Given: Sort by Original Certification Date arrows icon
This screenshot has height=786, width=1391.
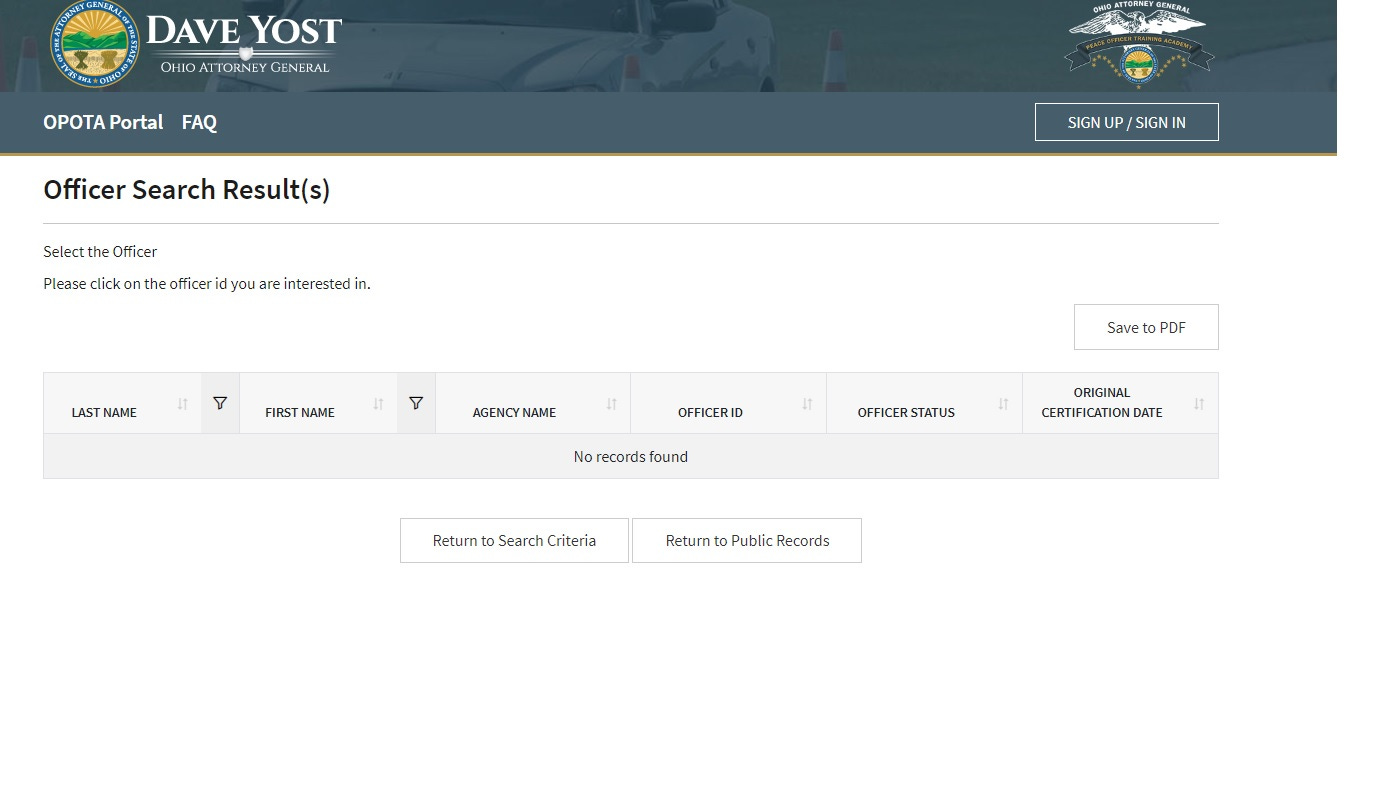Looking at the screenshot, I should click(x=1199, y=404).
